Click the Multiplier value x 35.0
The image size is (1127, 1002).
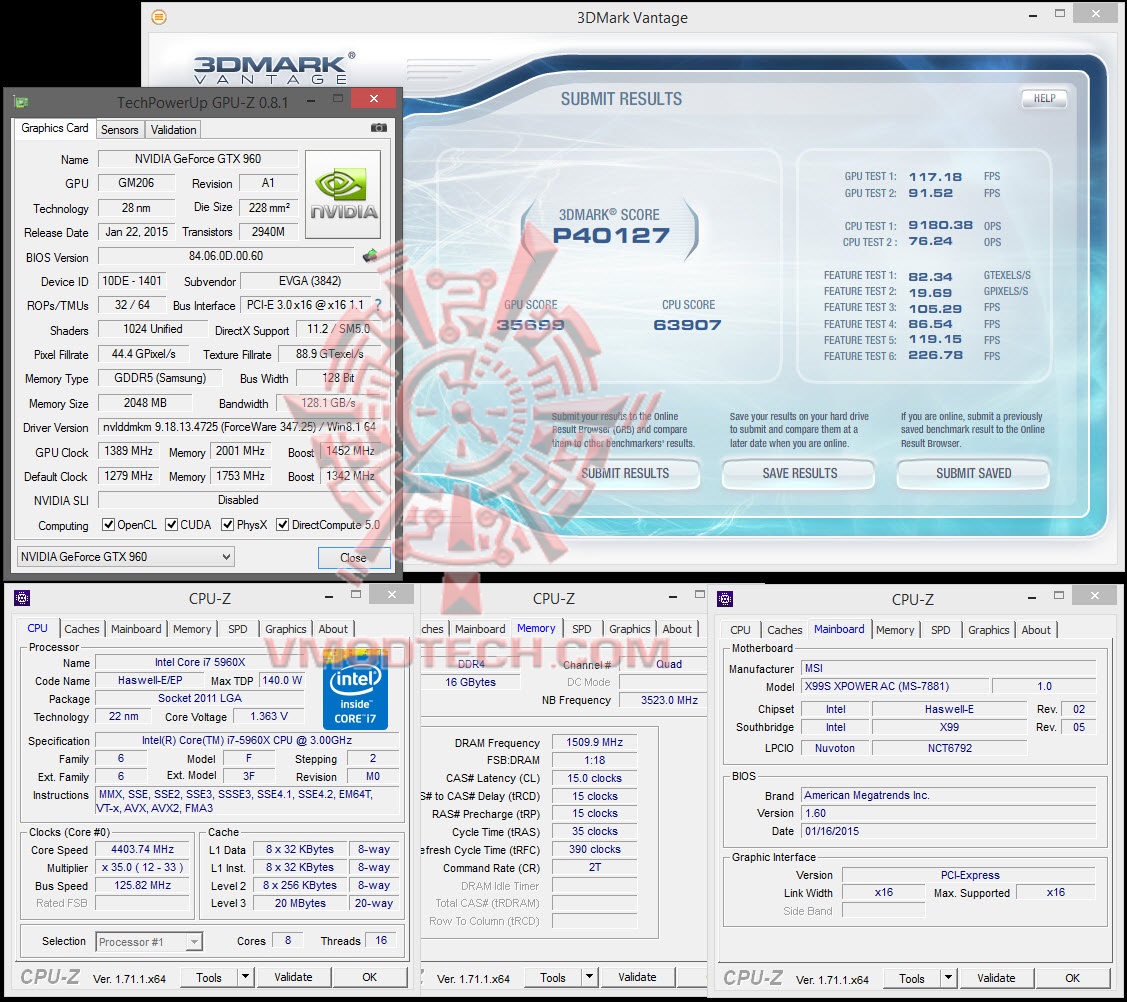[142, 868]
